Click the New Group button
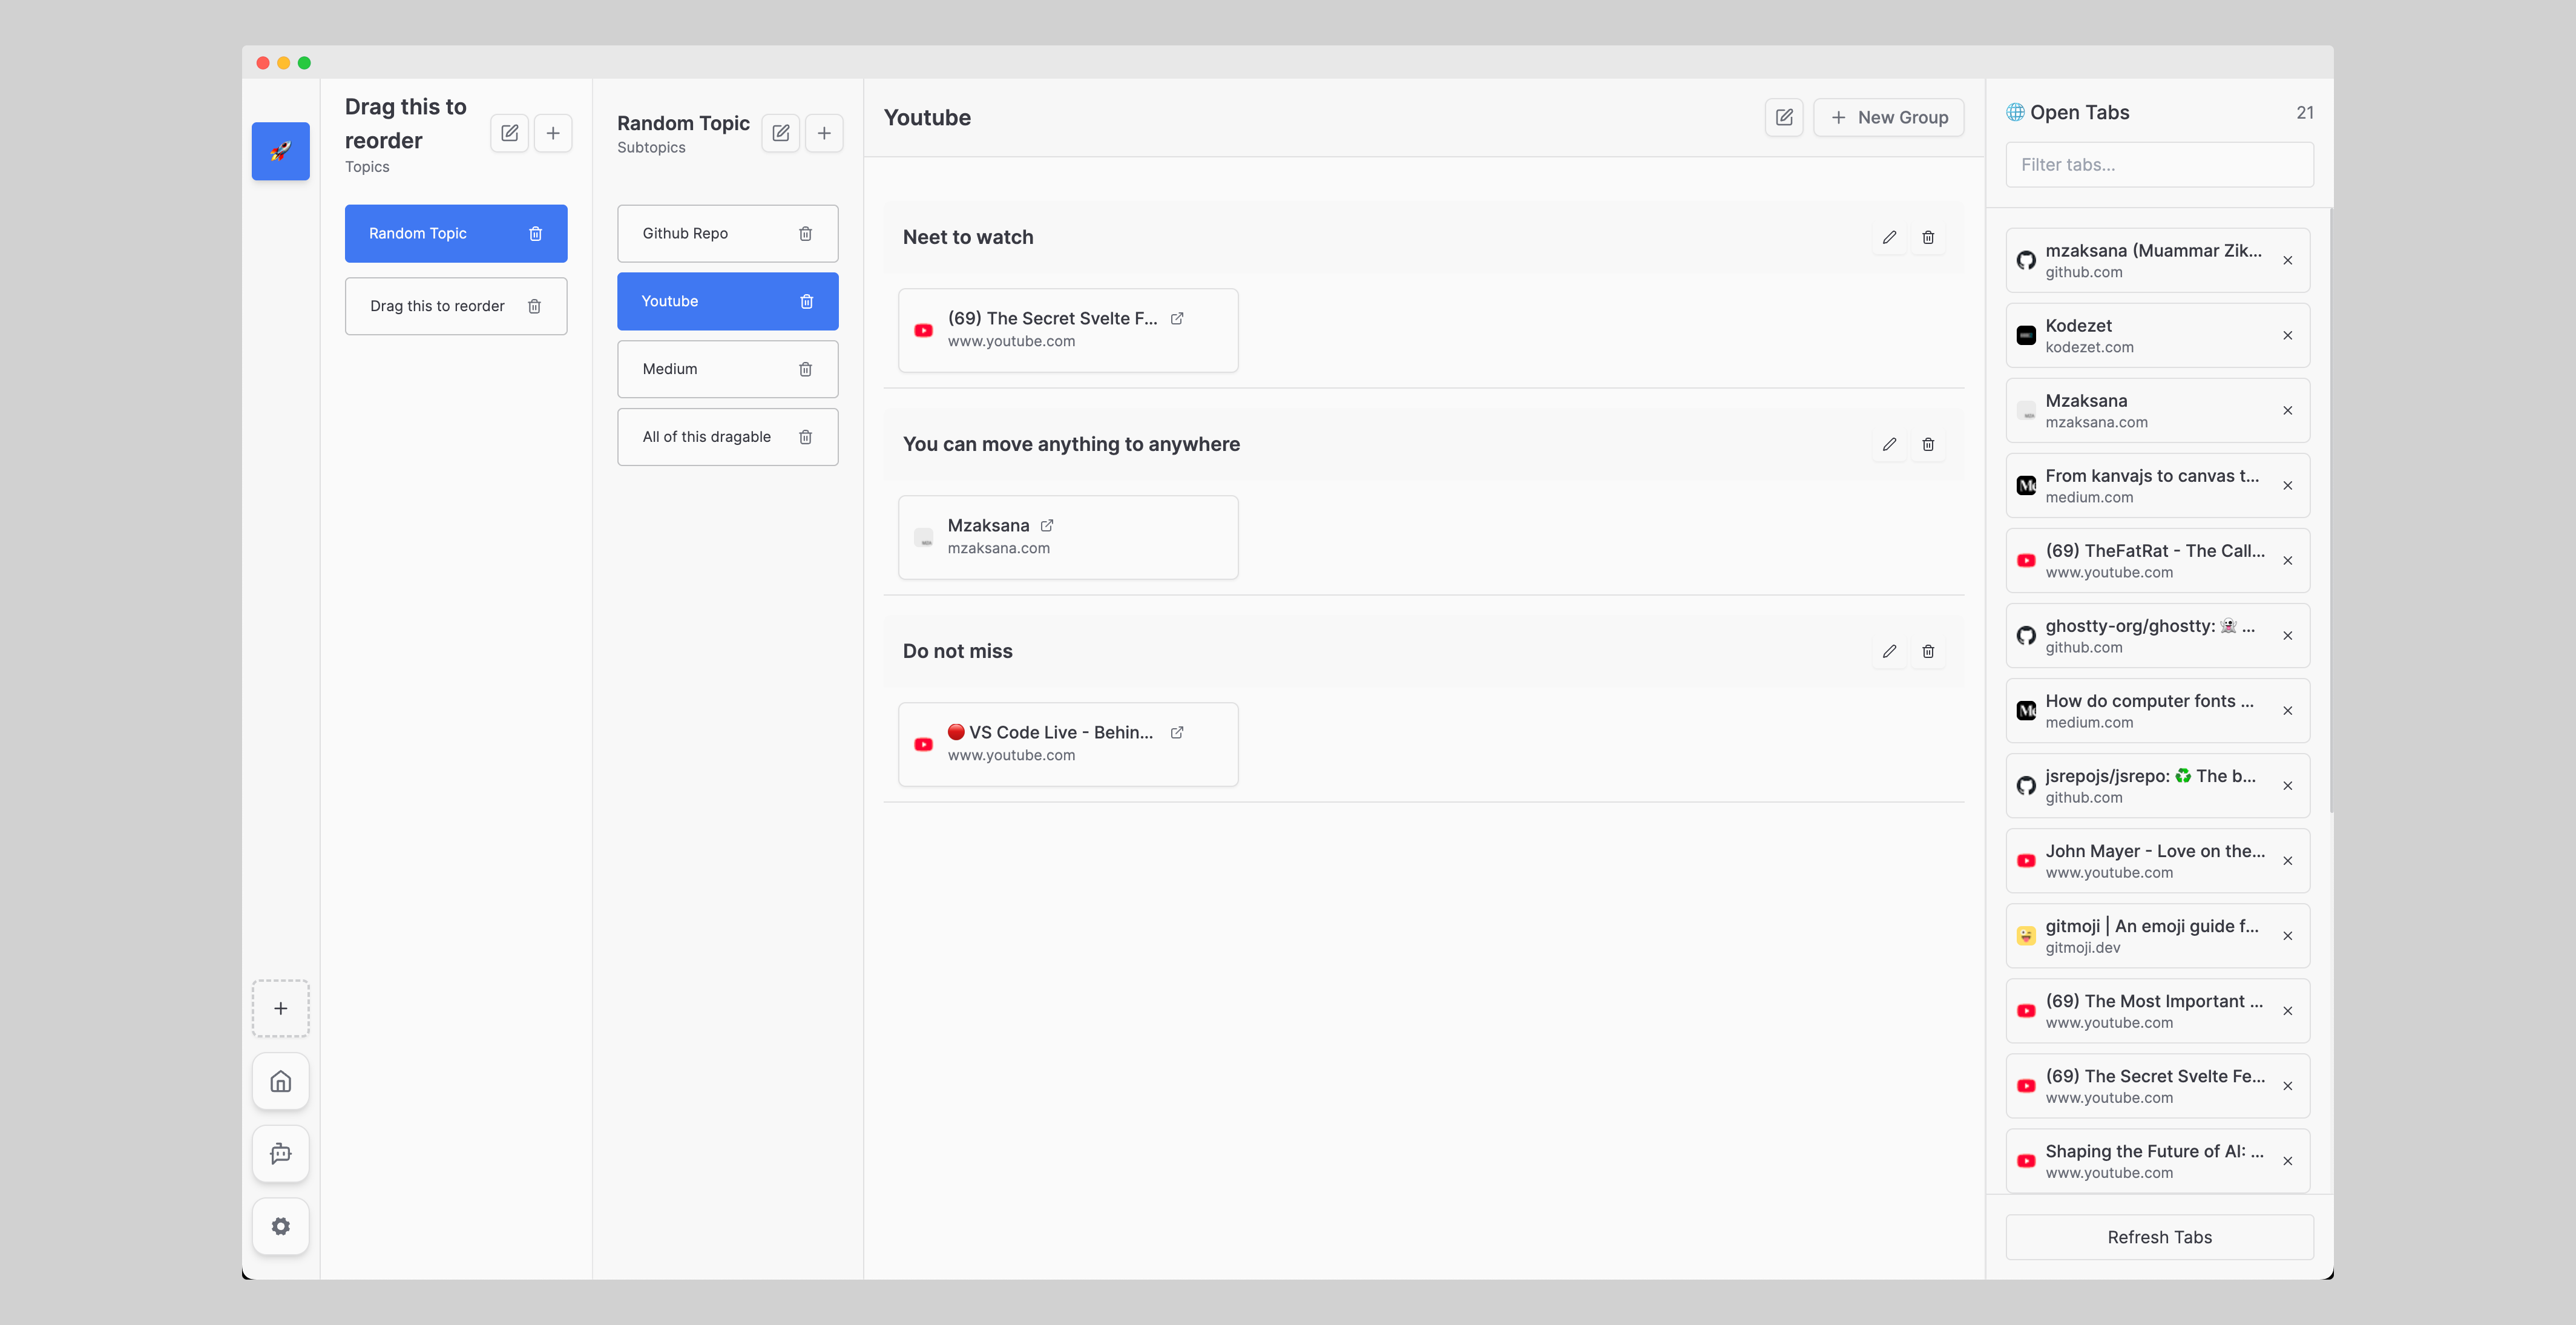Viewport: 2576px width, 1325px height. click(x=1888, y=117)
